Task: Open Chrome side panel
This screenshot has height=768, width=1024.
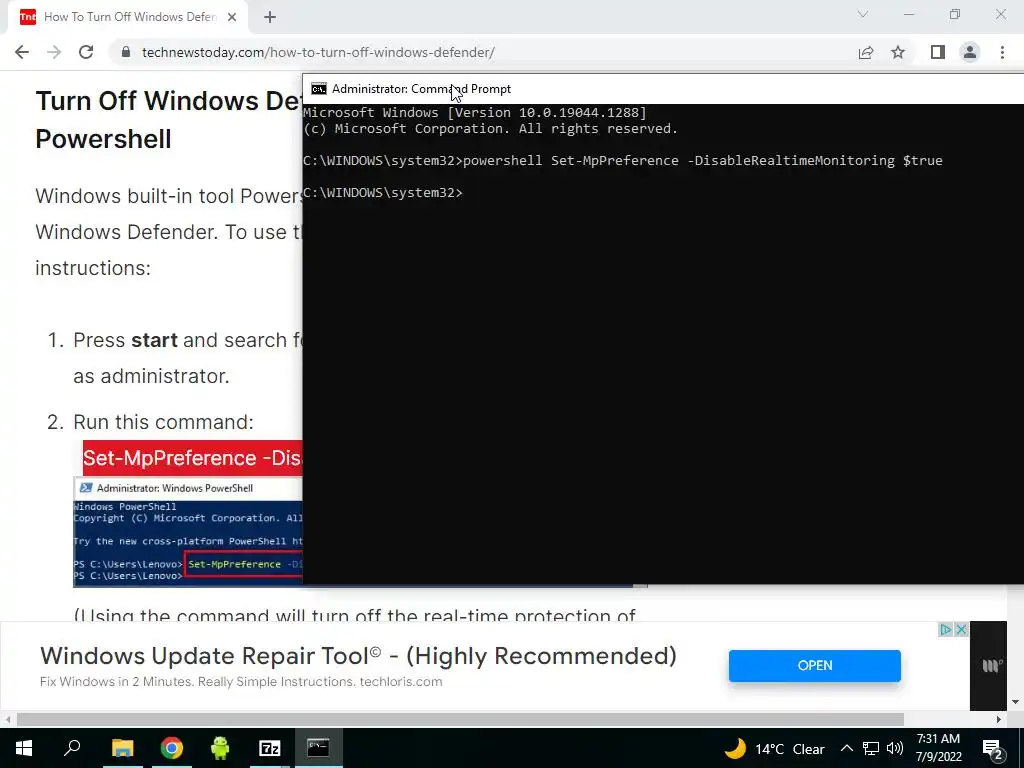Action: [938, 52]
